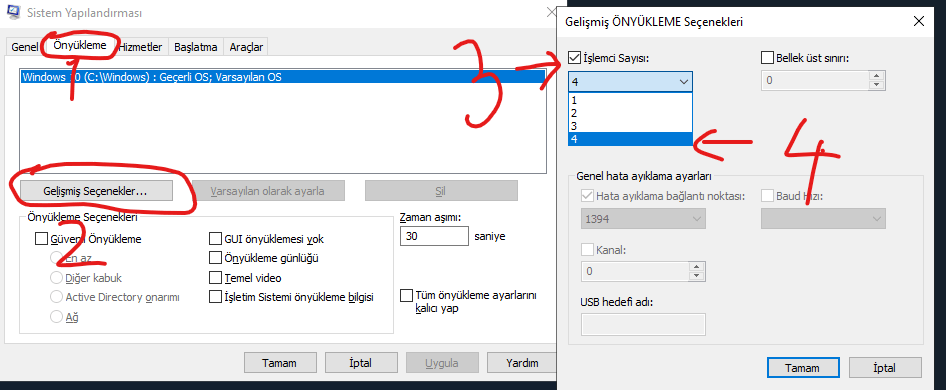The width and height of the screenshot is (946, 390).
Task: Click İptal in Sistem Yapılandırması window
Action: click(x=360, y=363)
